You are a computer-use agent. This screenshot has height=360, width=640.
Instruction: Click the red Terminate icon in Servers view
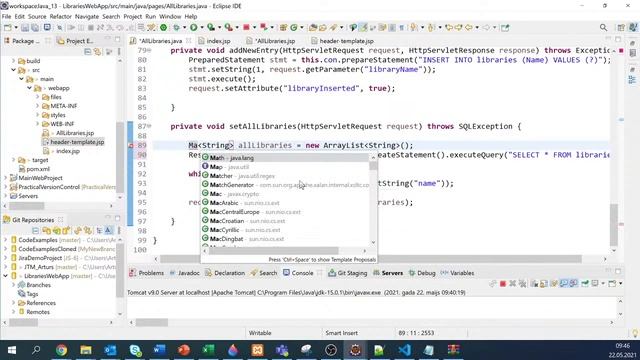(503, 283)
